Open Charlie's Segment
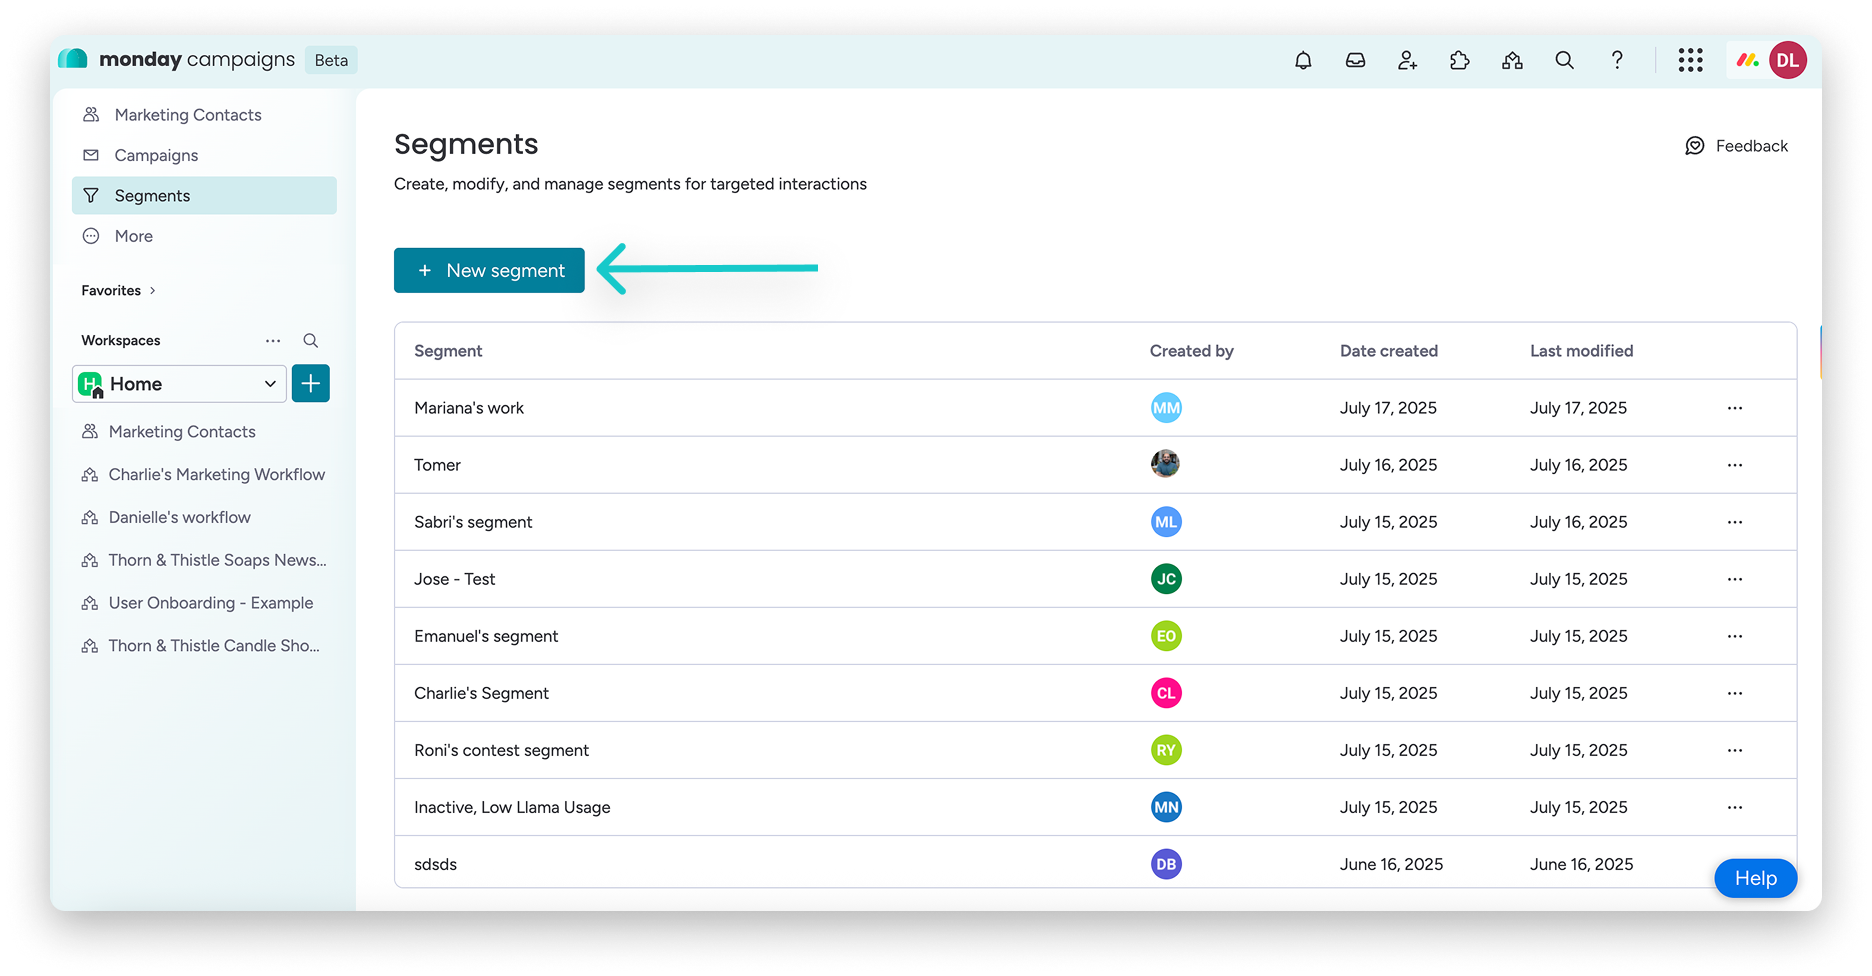This screenshot has width=1872, height=976. click(481, 693)
